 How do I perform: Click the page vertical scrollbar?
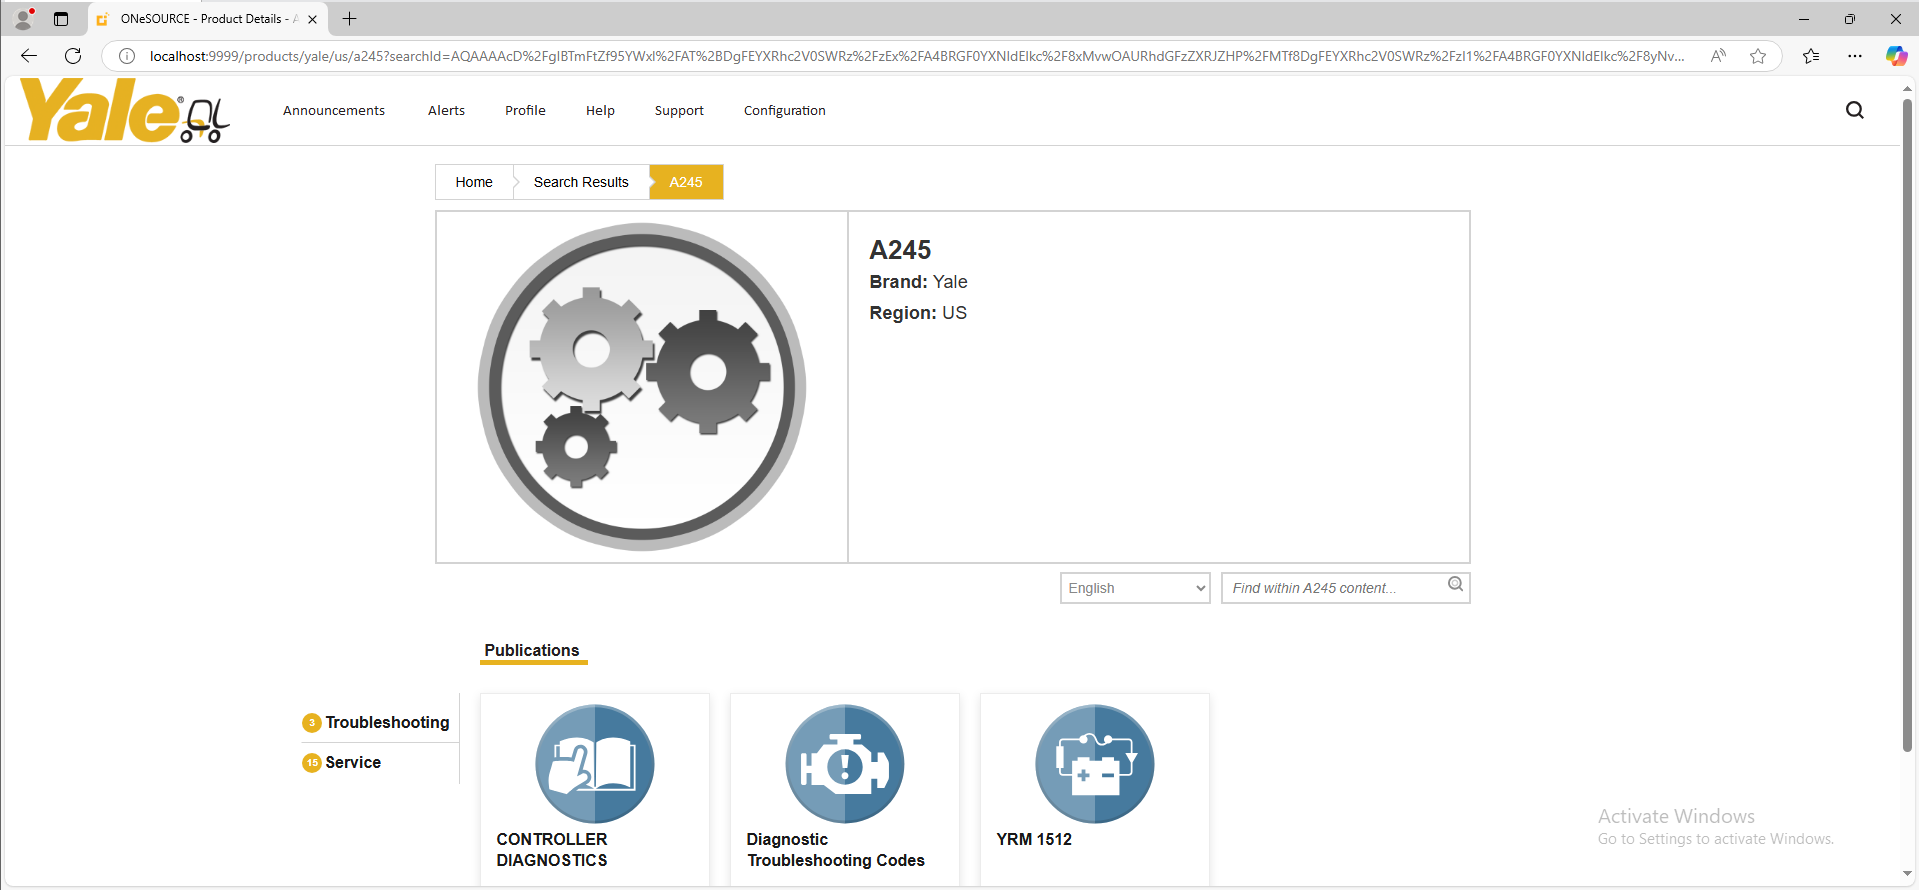click(1908, 425)
